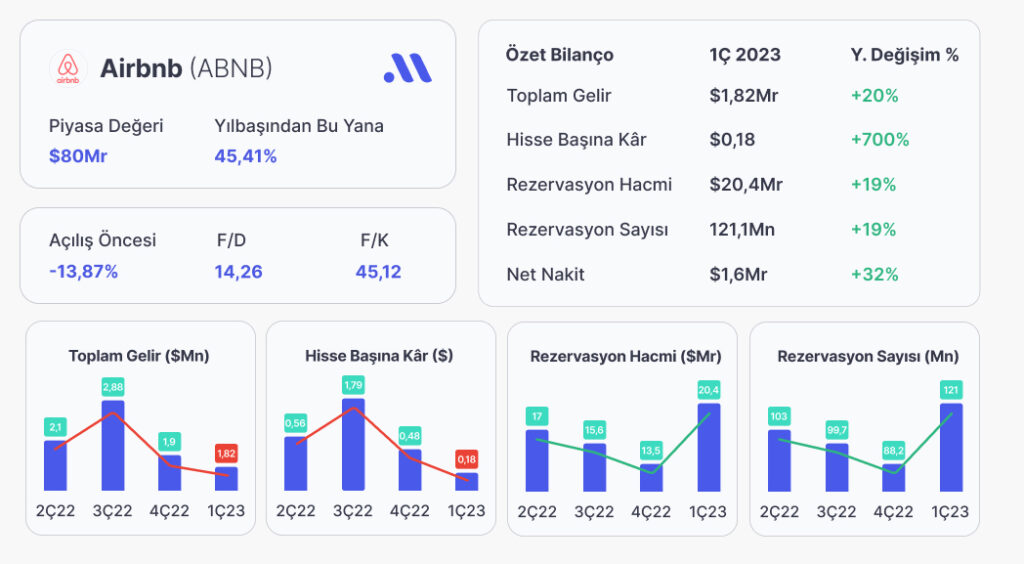
Task: Click the Hisse Başına Kâr ($) chart title
Action: (x=379, y=356)
